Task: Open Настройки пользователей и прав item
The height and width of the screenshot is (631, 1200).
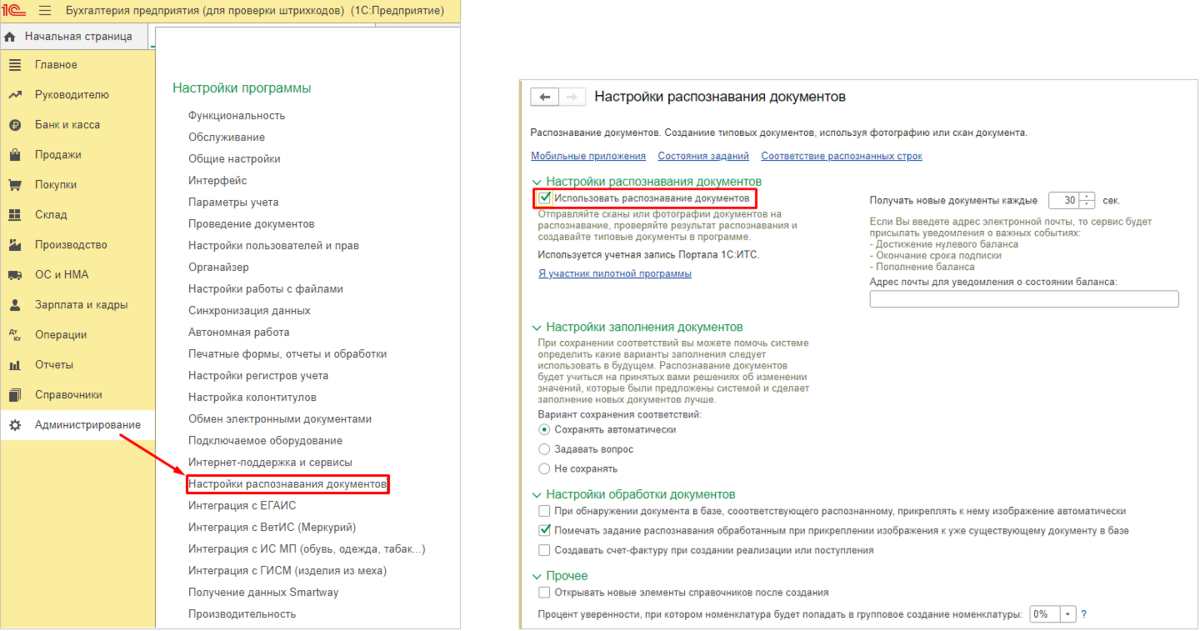Action: pyautogui.click(x=273, y=246)
